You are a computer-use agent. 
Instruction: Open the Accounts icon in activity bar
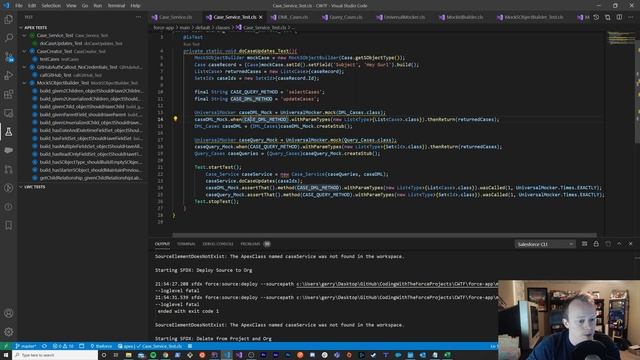tap(9, 313)
